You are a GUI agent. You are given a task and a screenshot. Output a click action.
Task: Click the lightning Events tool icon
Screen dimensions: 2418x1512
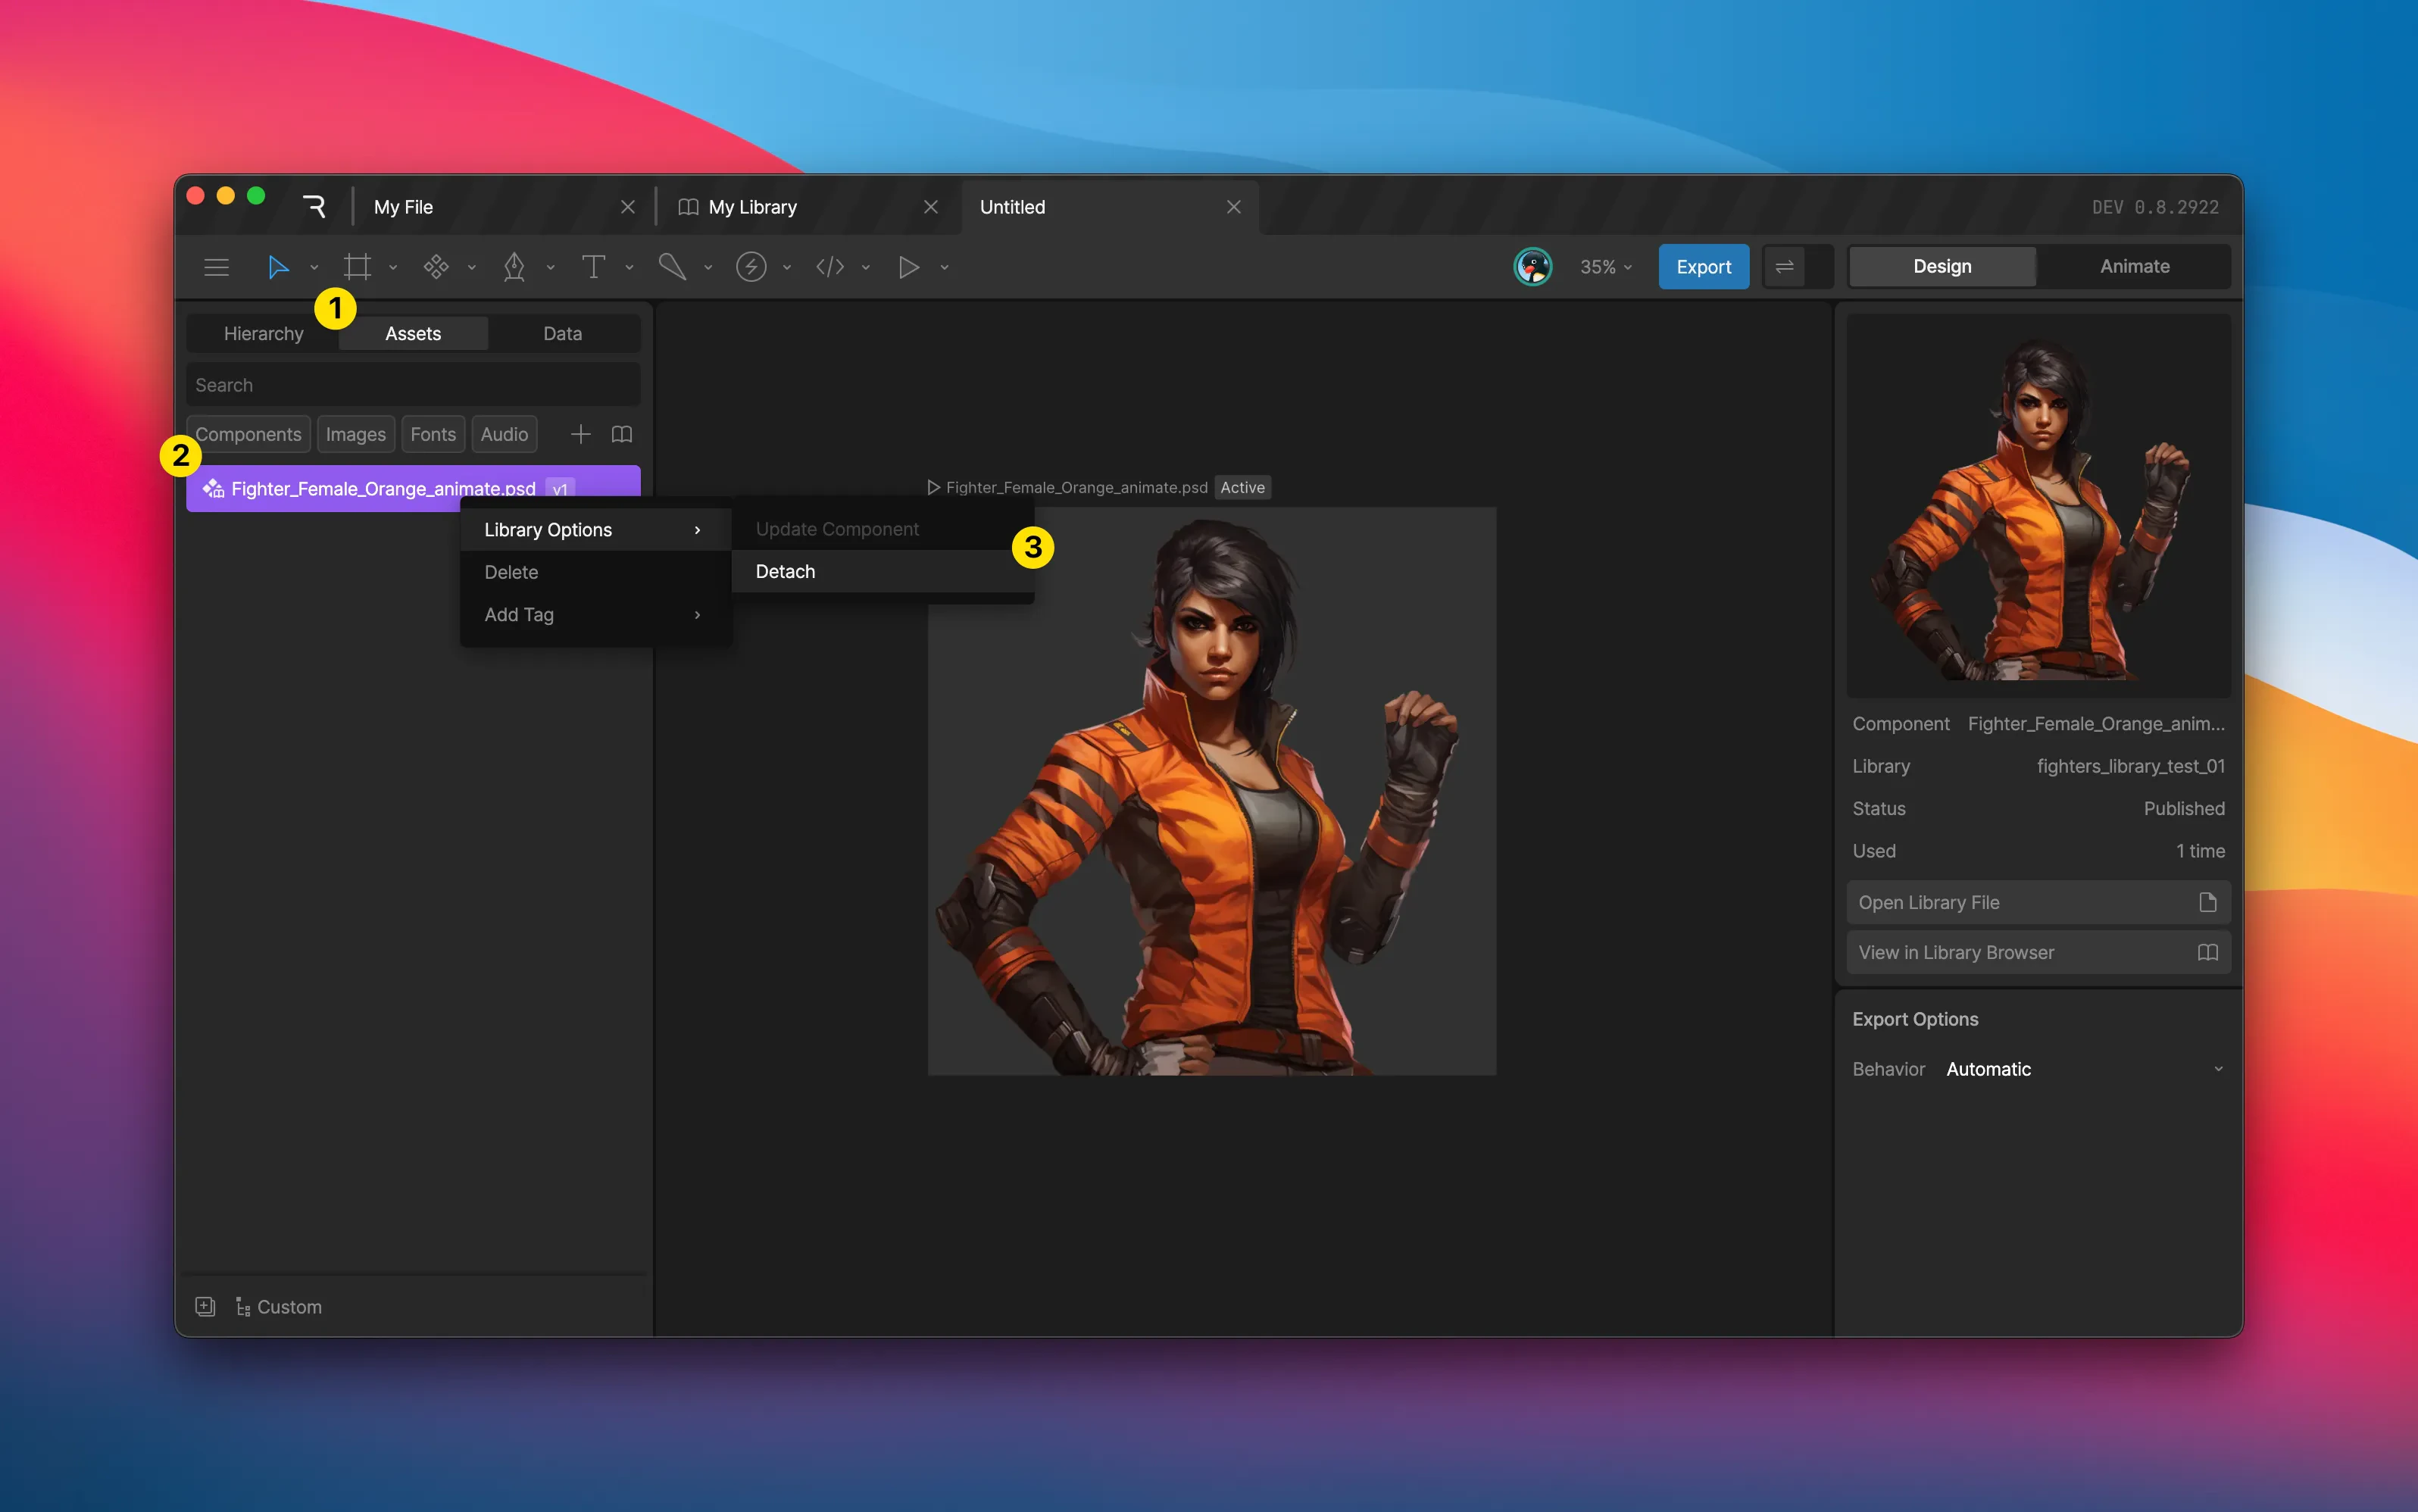[x=751, y=267]
